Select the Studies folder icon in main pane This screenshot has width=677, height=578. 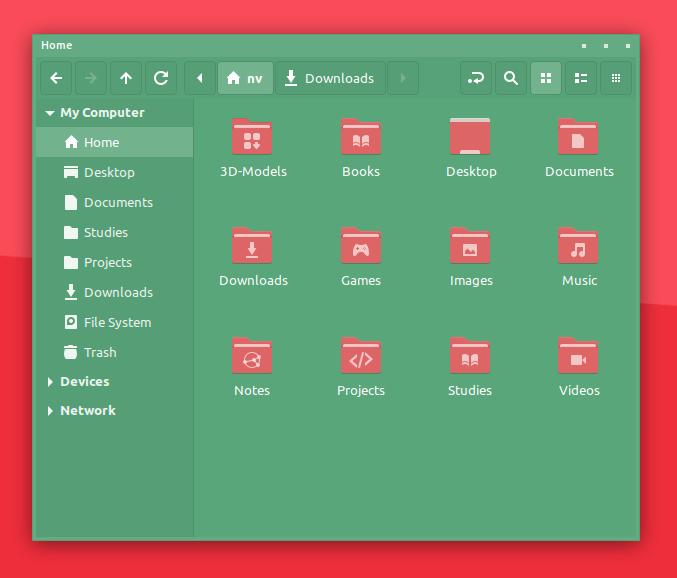click(470, 355)
